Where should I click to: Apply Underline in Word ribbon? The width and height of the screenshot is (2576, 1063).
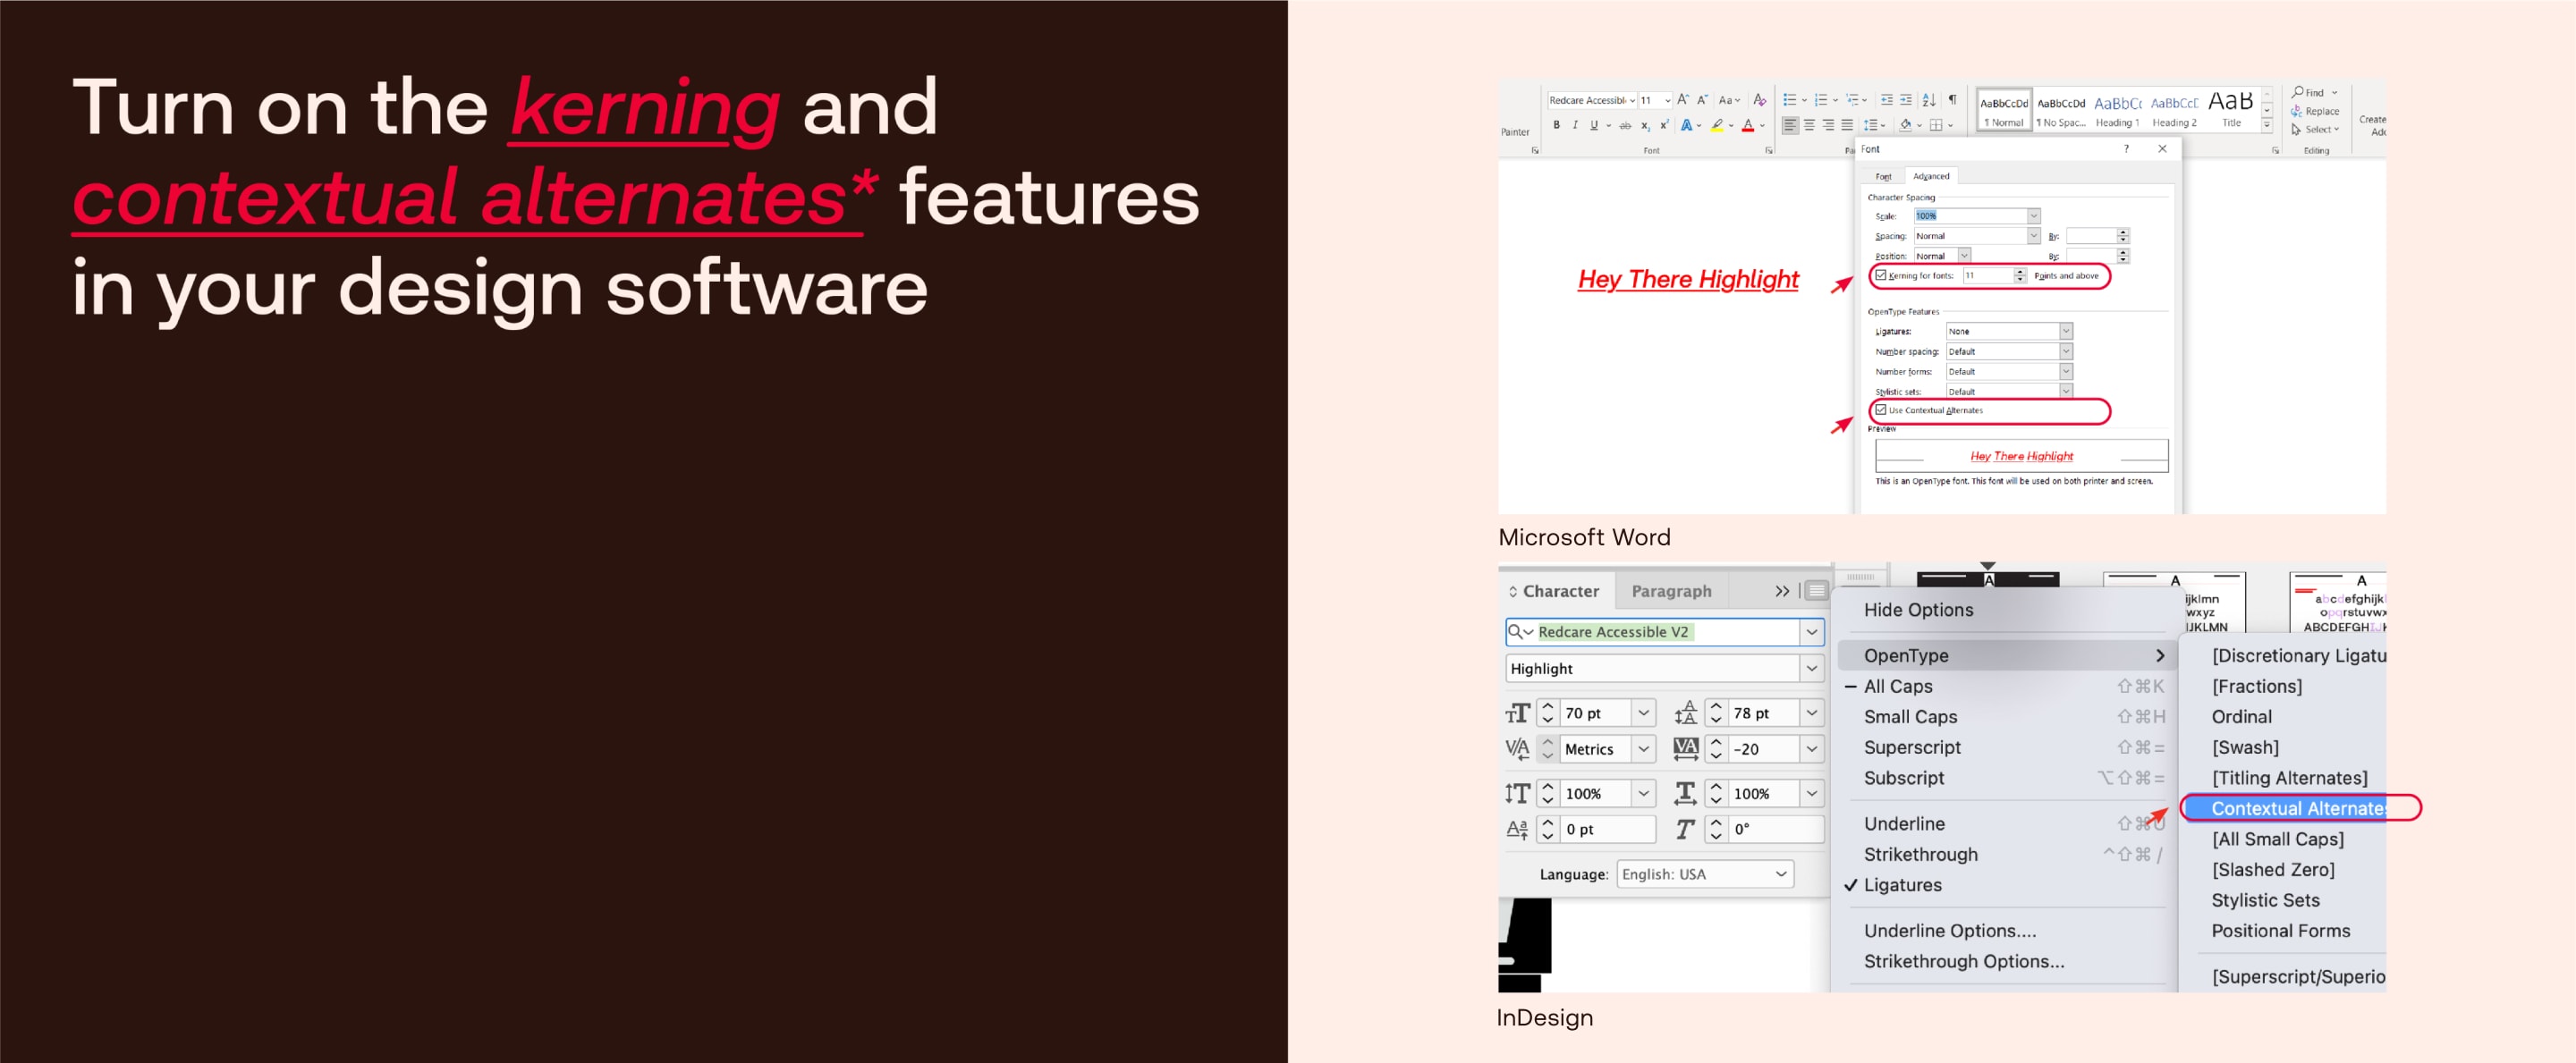[x=1594, y=125]
